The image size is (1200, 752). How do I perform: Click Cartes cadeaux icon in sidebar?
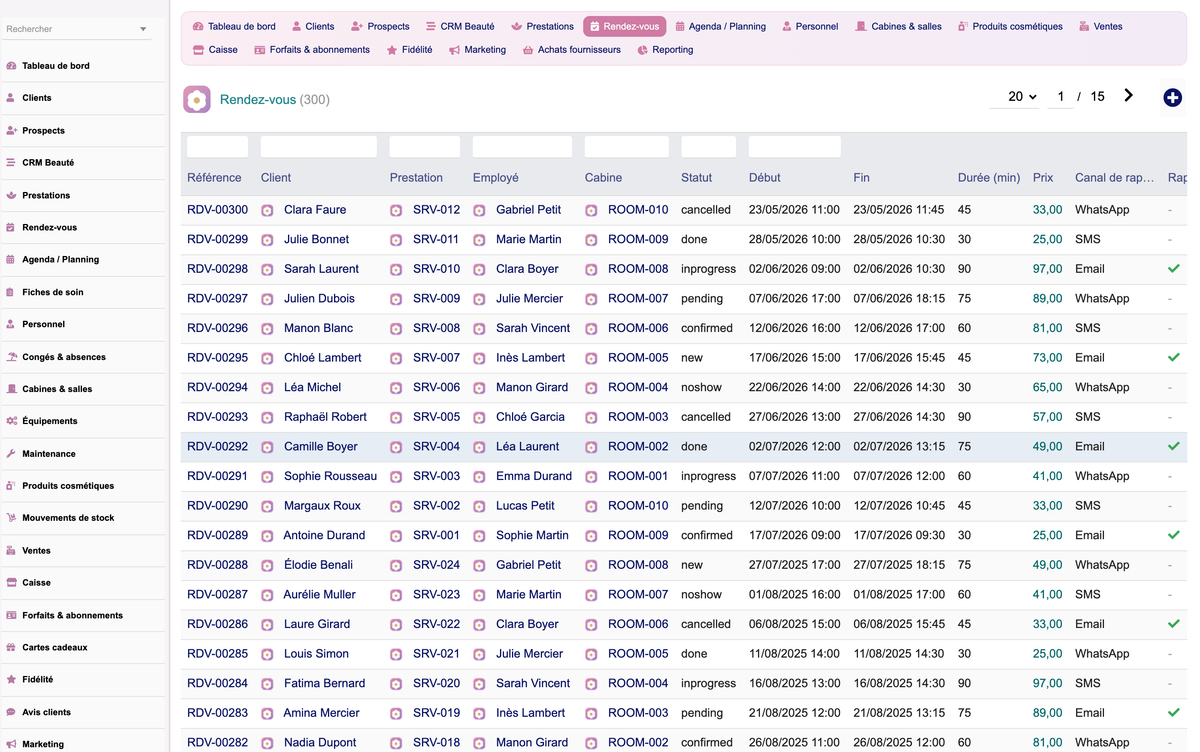tap(11, 647)
